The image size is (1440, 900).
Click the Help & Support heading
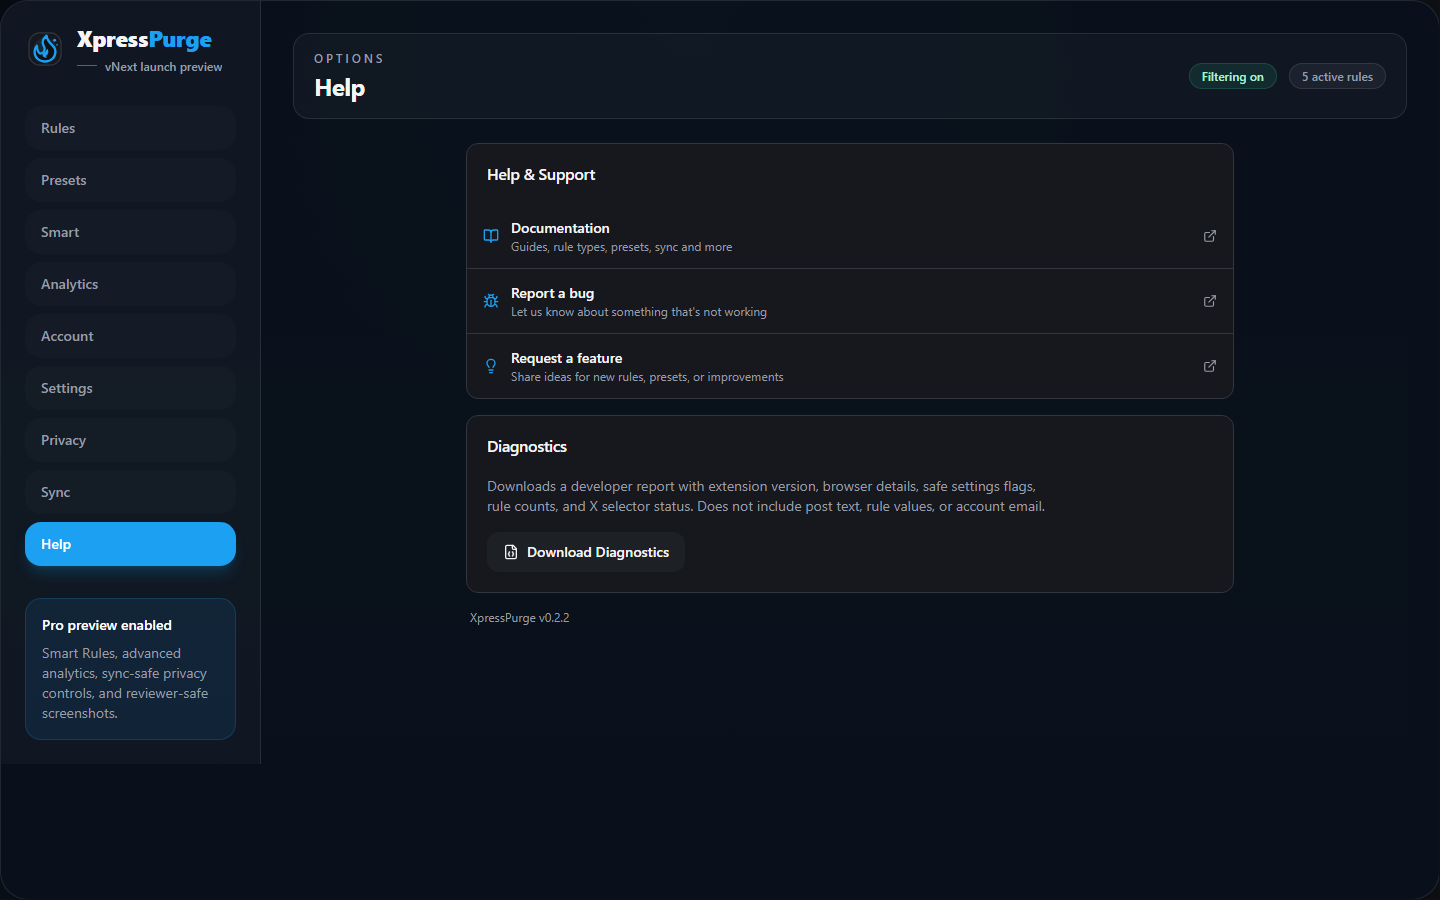(x=541, y=174)
